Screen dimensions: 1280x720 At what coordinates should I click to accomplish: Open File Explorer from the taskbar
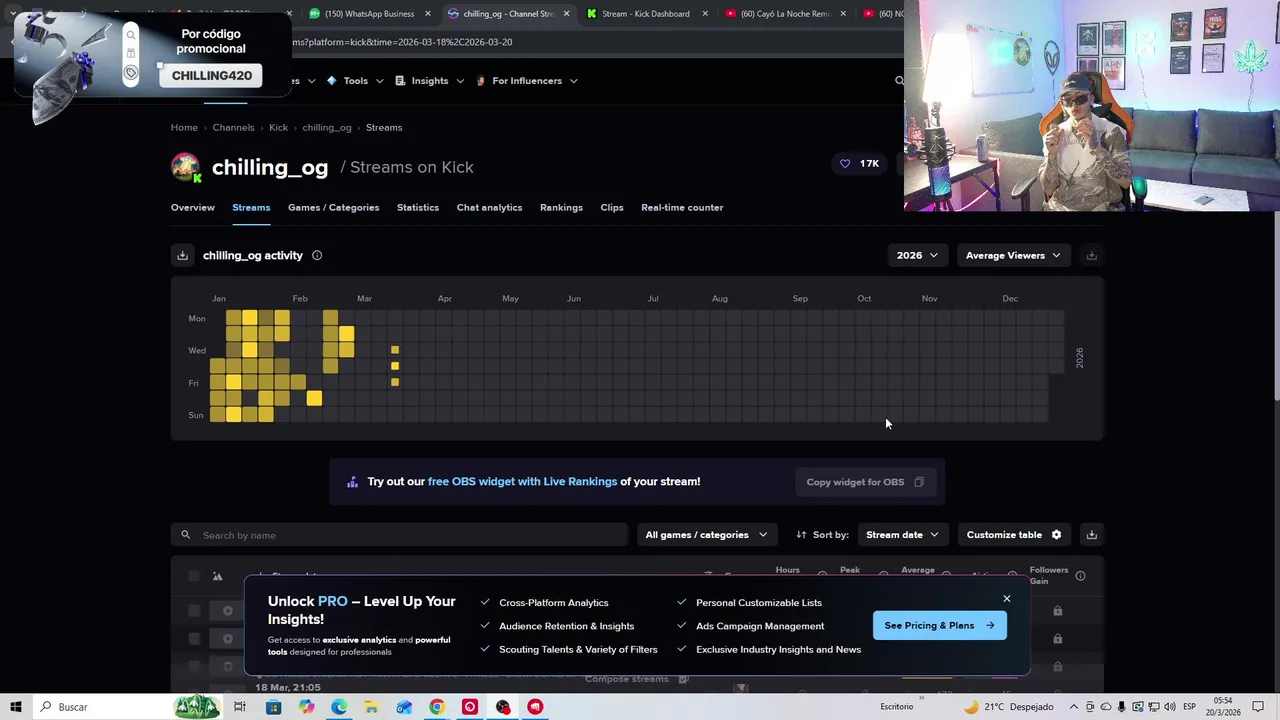pyautogui.click(x=371, y=707)
